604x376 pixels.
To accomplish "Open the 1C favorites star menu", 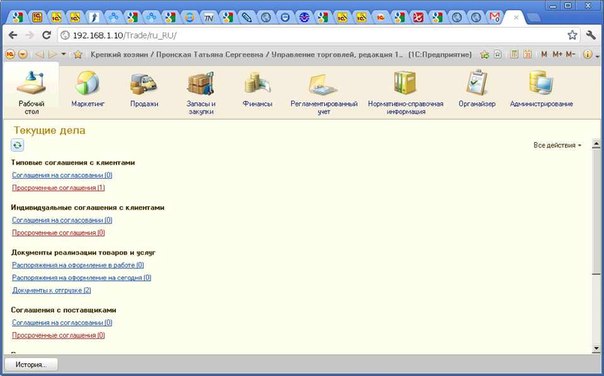I will (78, 55).
